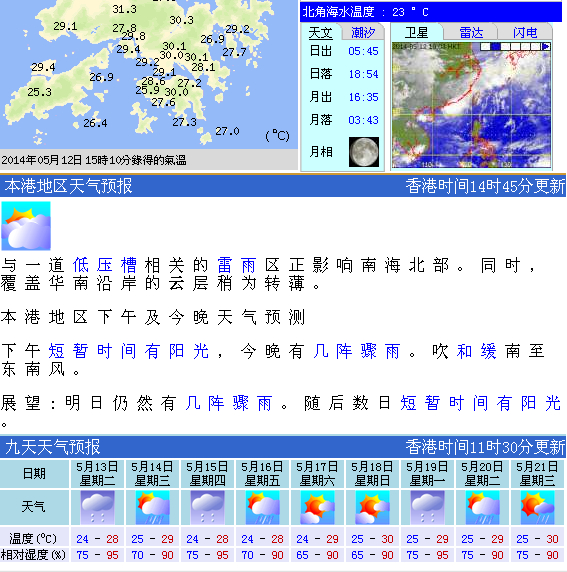Image resolution: width=567 pixels, height=572 pixels.
Task: Click the weather icon for 5月16日 星期五
Action: click(x=263, y=507)
